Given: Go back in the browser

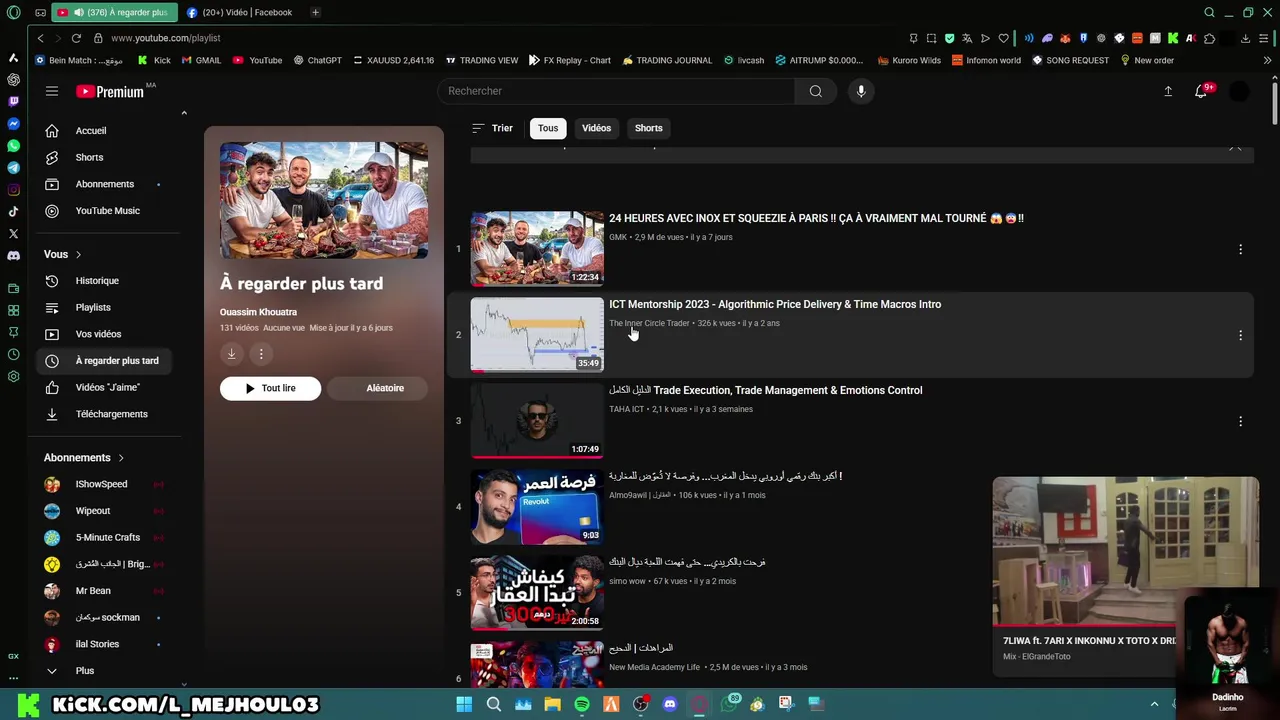Looking at the screenshot, I should [x=40, y=38].
